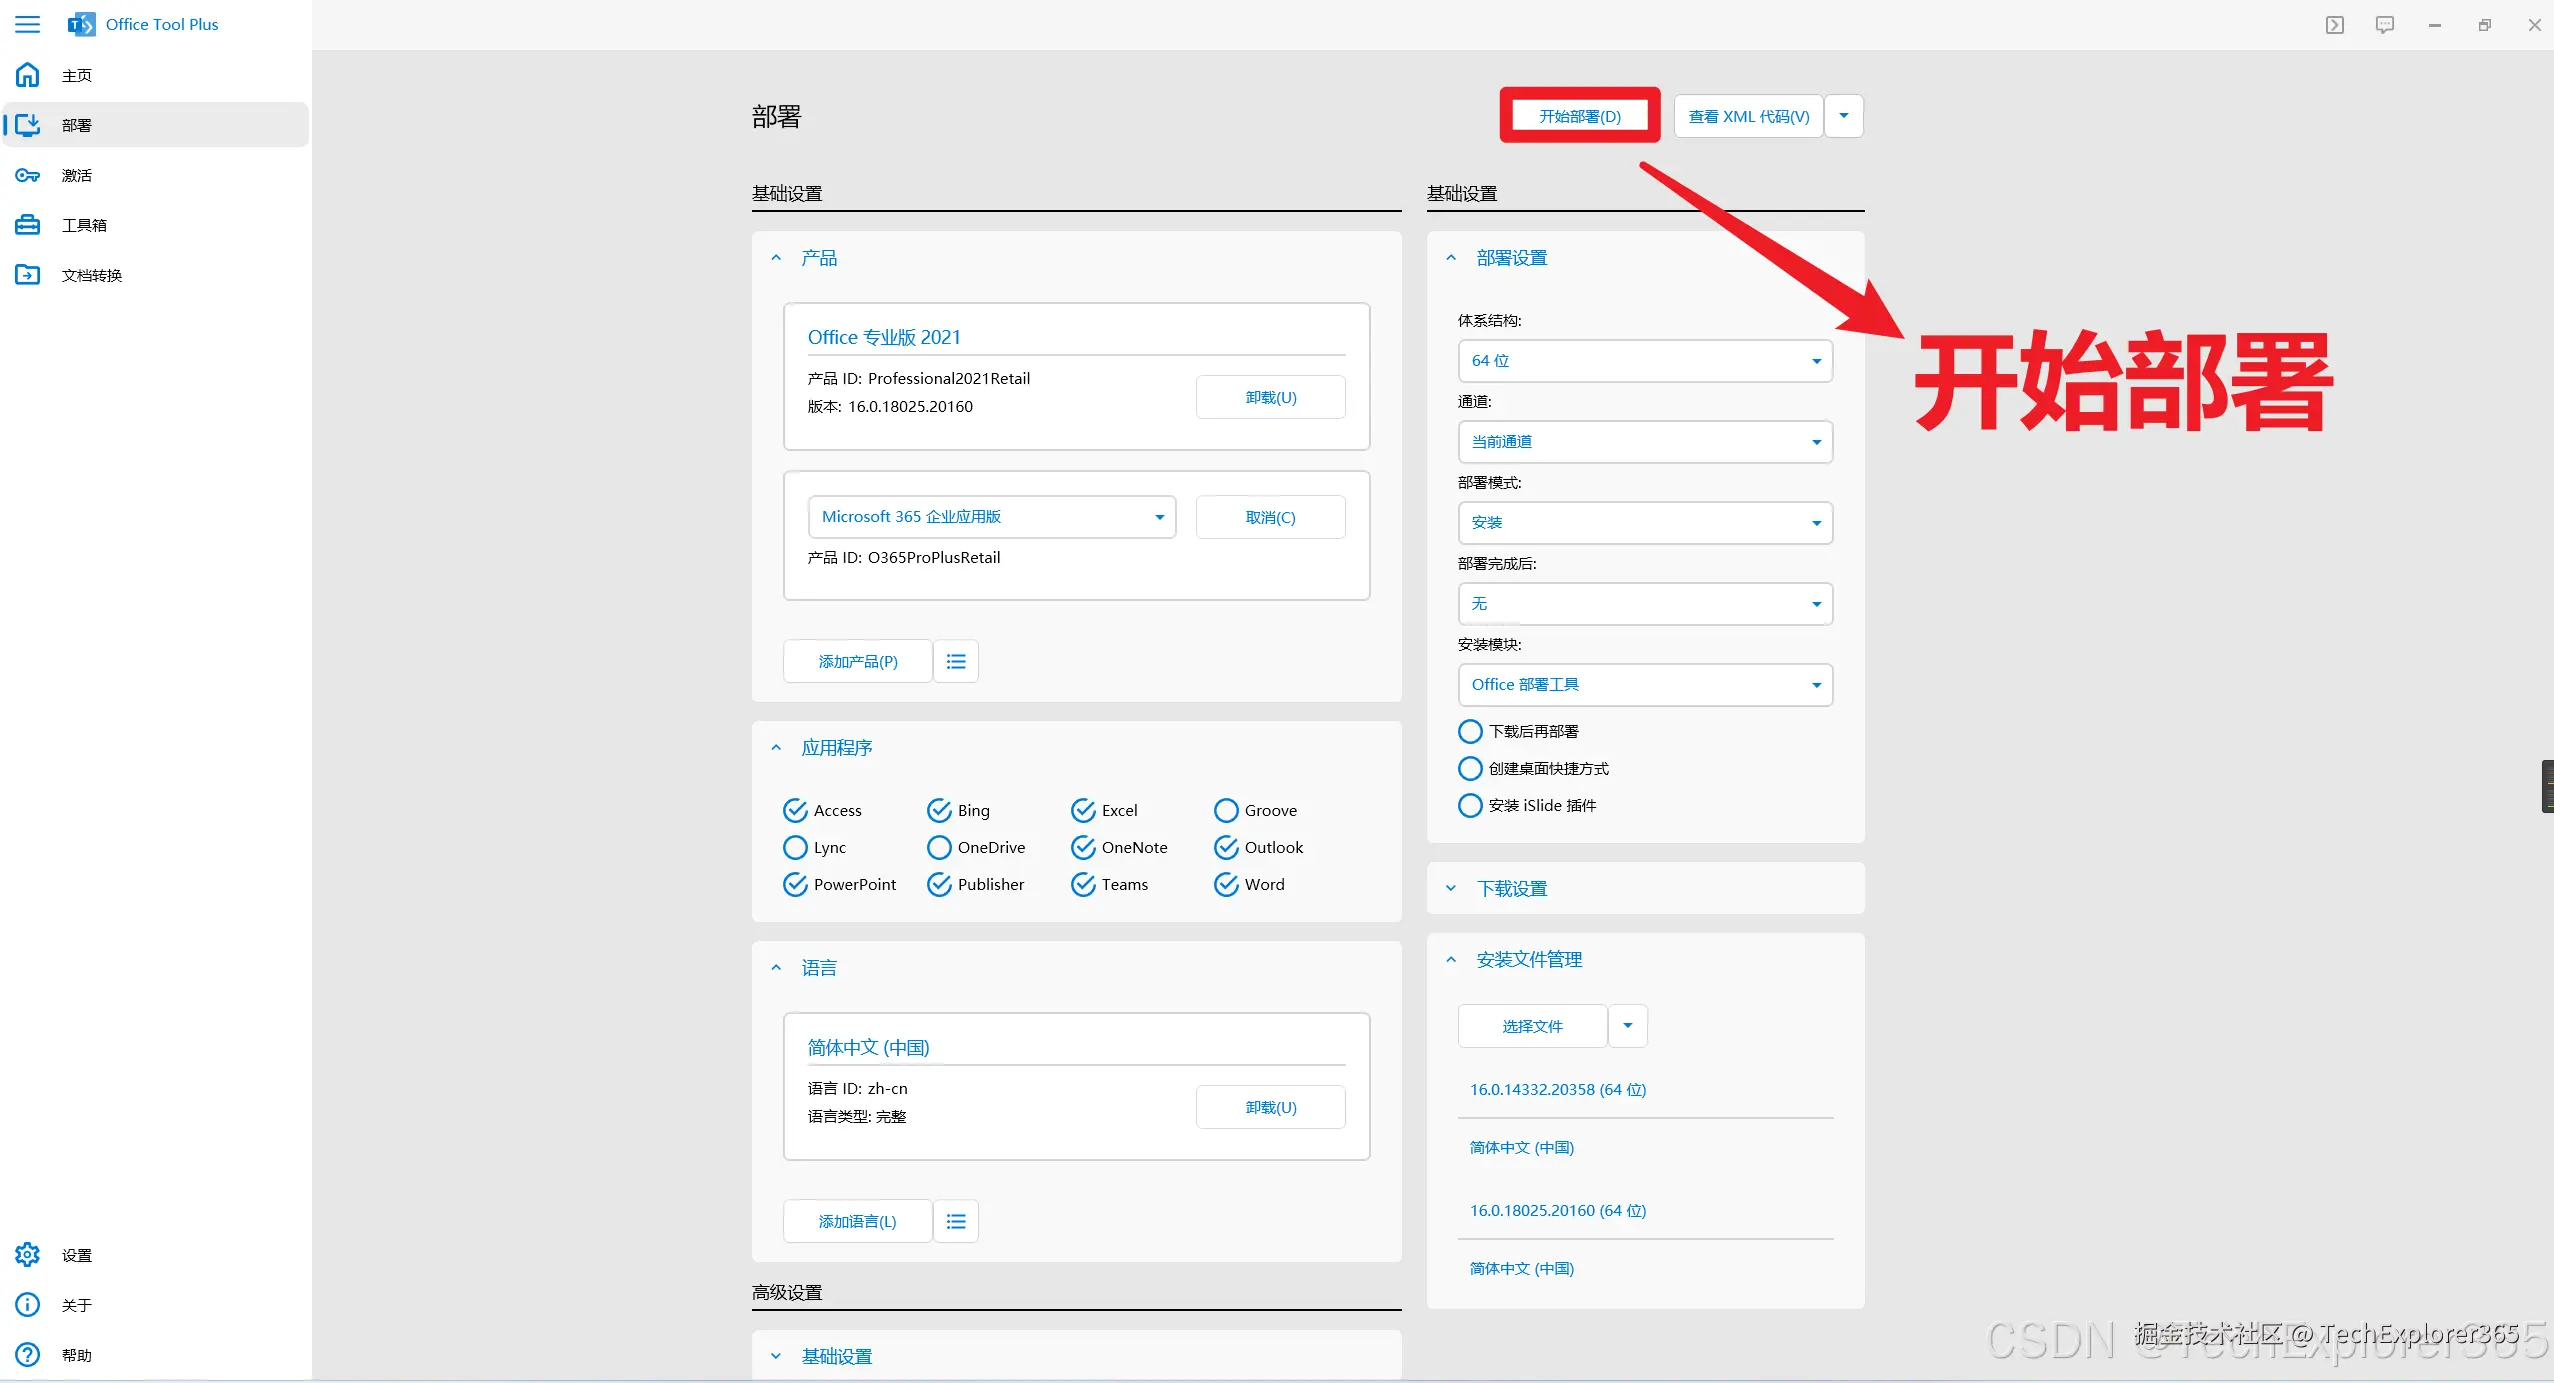This screenshot has height=1383, width=2554.
Task: Enable the OneDrive application checkbox
Action: pyautogui.click(x=939, y=847)
